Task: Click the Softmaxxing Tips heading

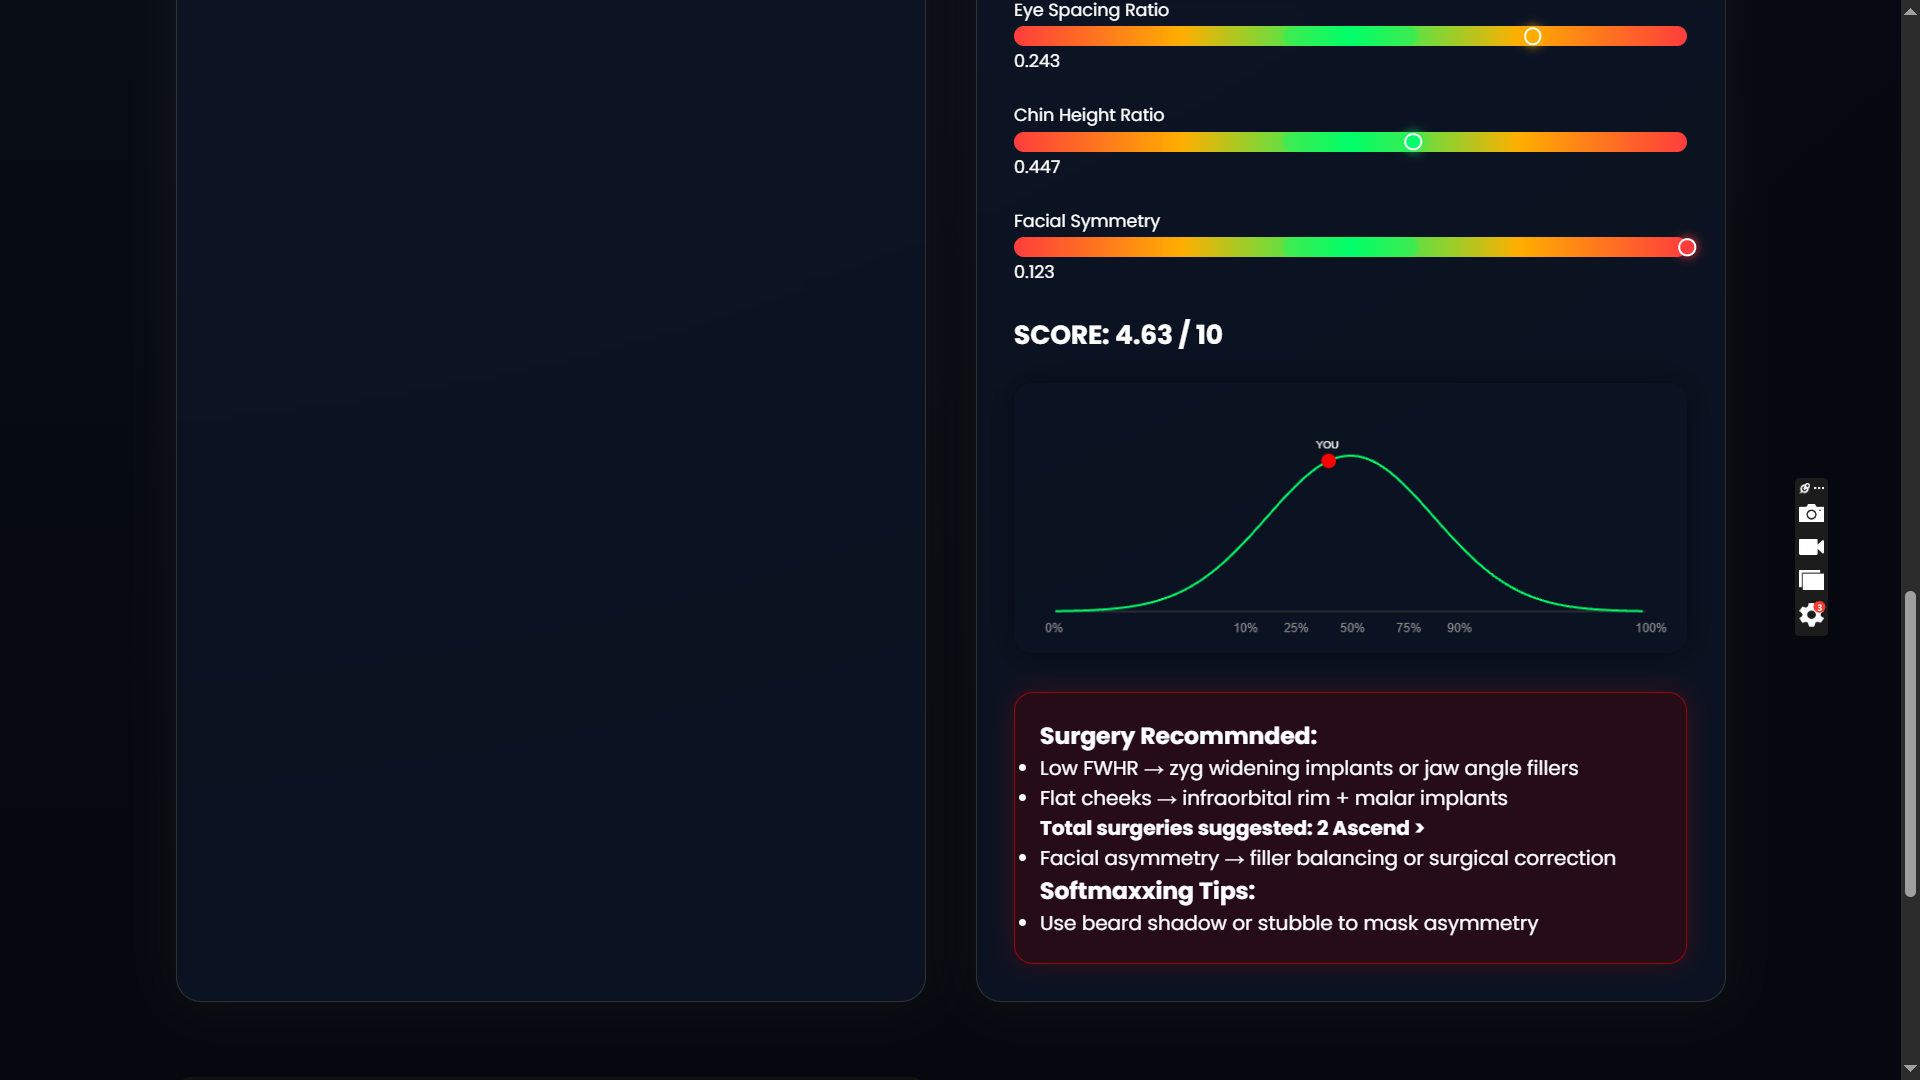Action: point(1146,891)
